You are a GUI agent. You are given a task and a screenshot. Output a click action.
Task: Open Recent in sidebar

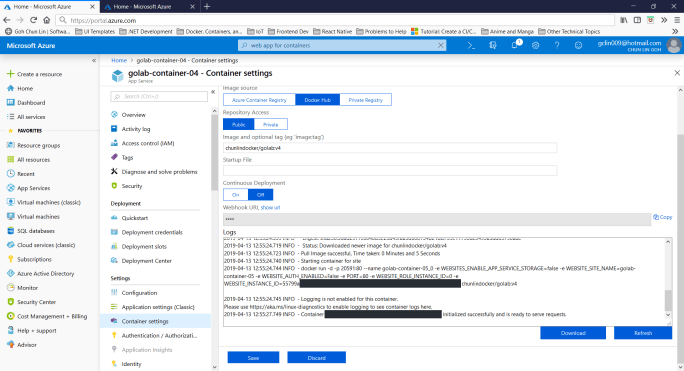coord(21,174)
